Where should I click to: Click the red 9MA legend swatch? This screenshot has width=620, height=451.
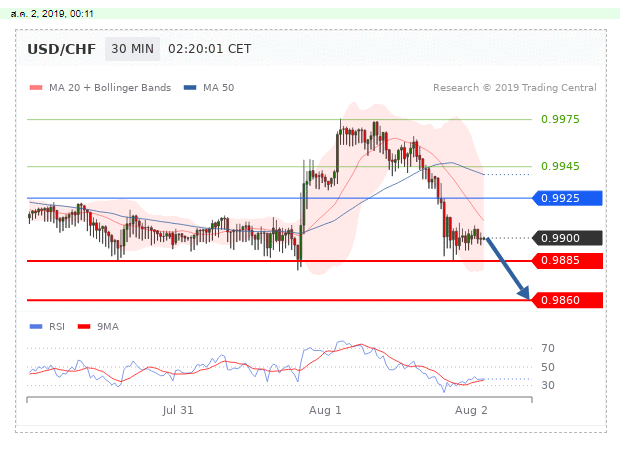click(84, 326)
